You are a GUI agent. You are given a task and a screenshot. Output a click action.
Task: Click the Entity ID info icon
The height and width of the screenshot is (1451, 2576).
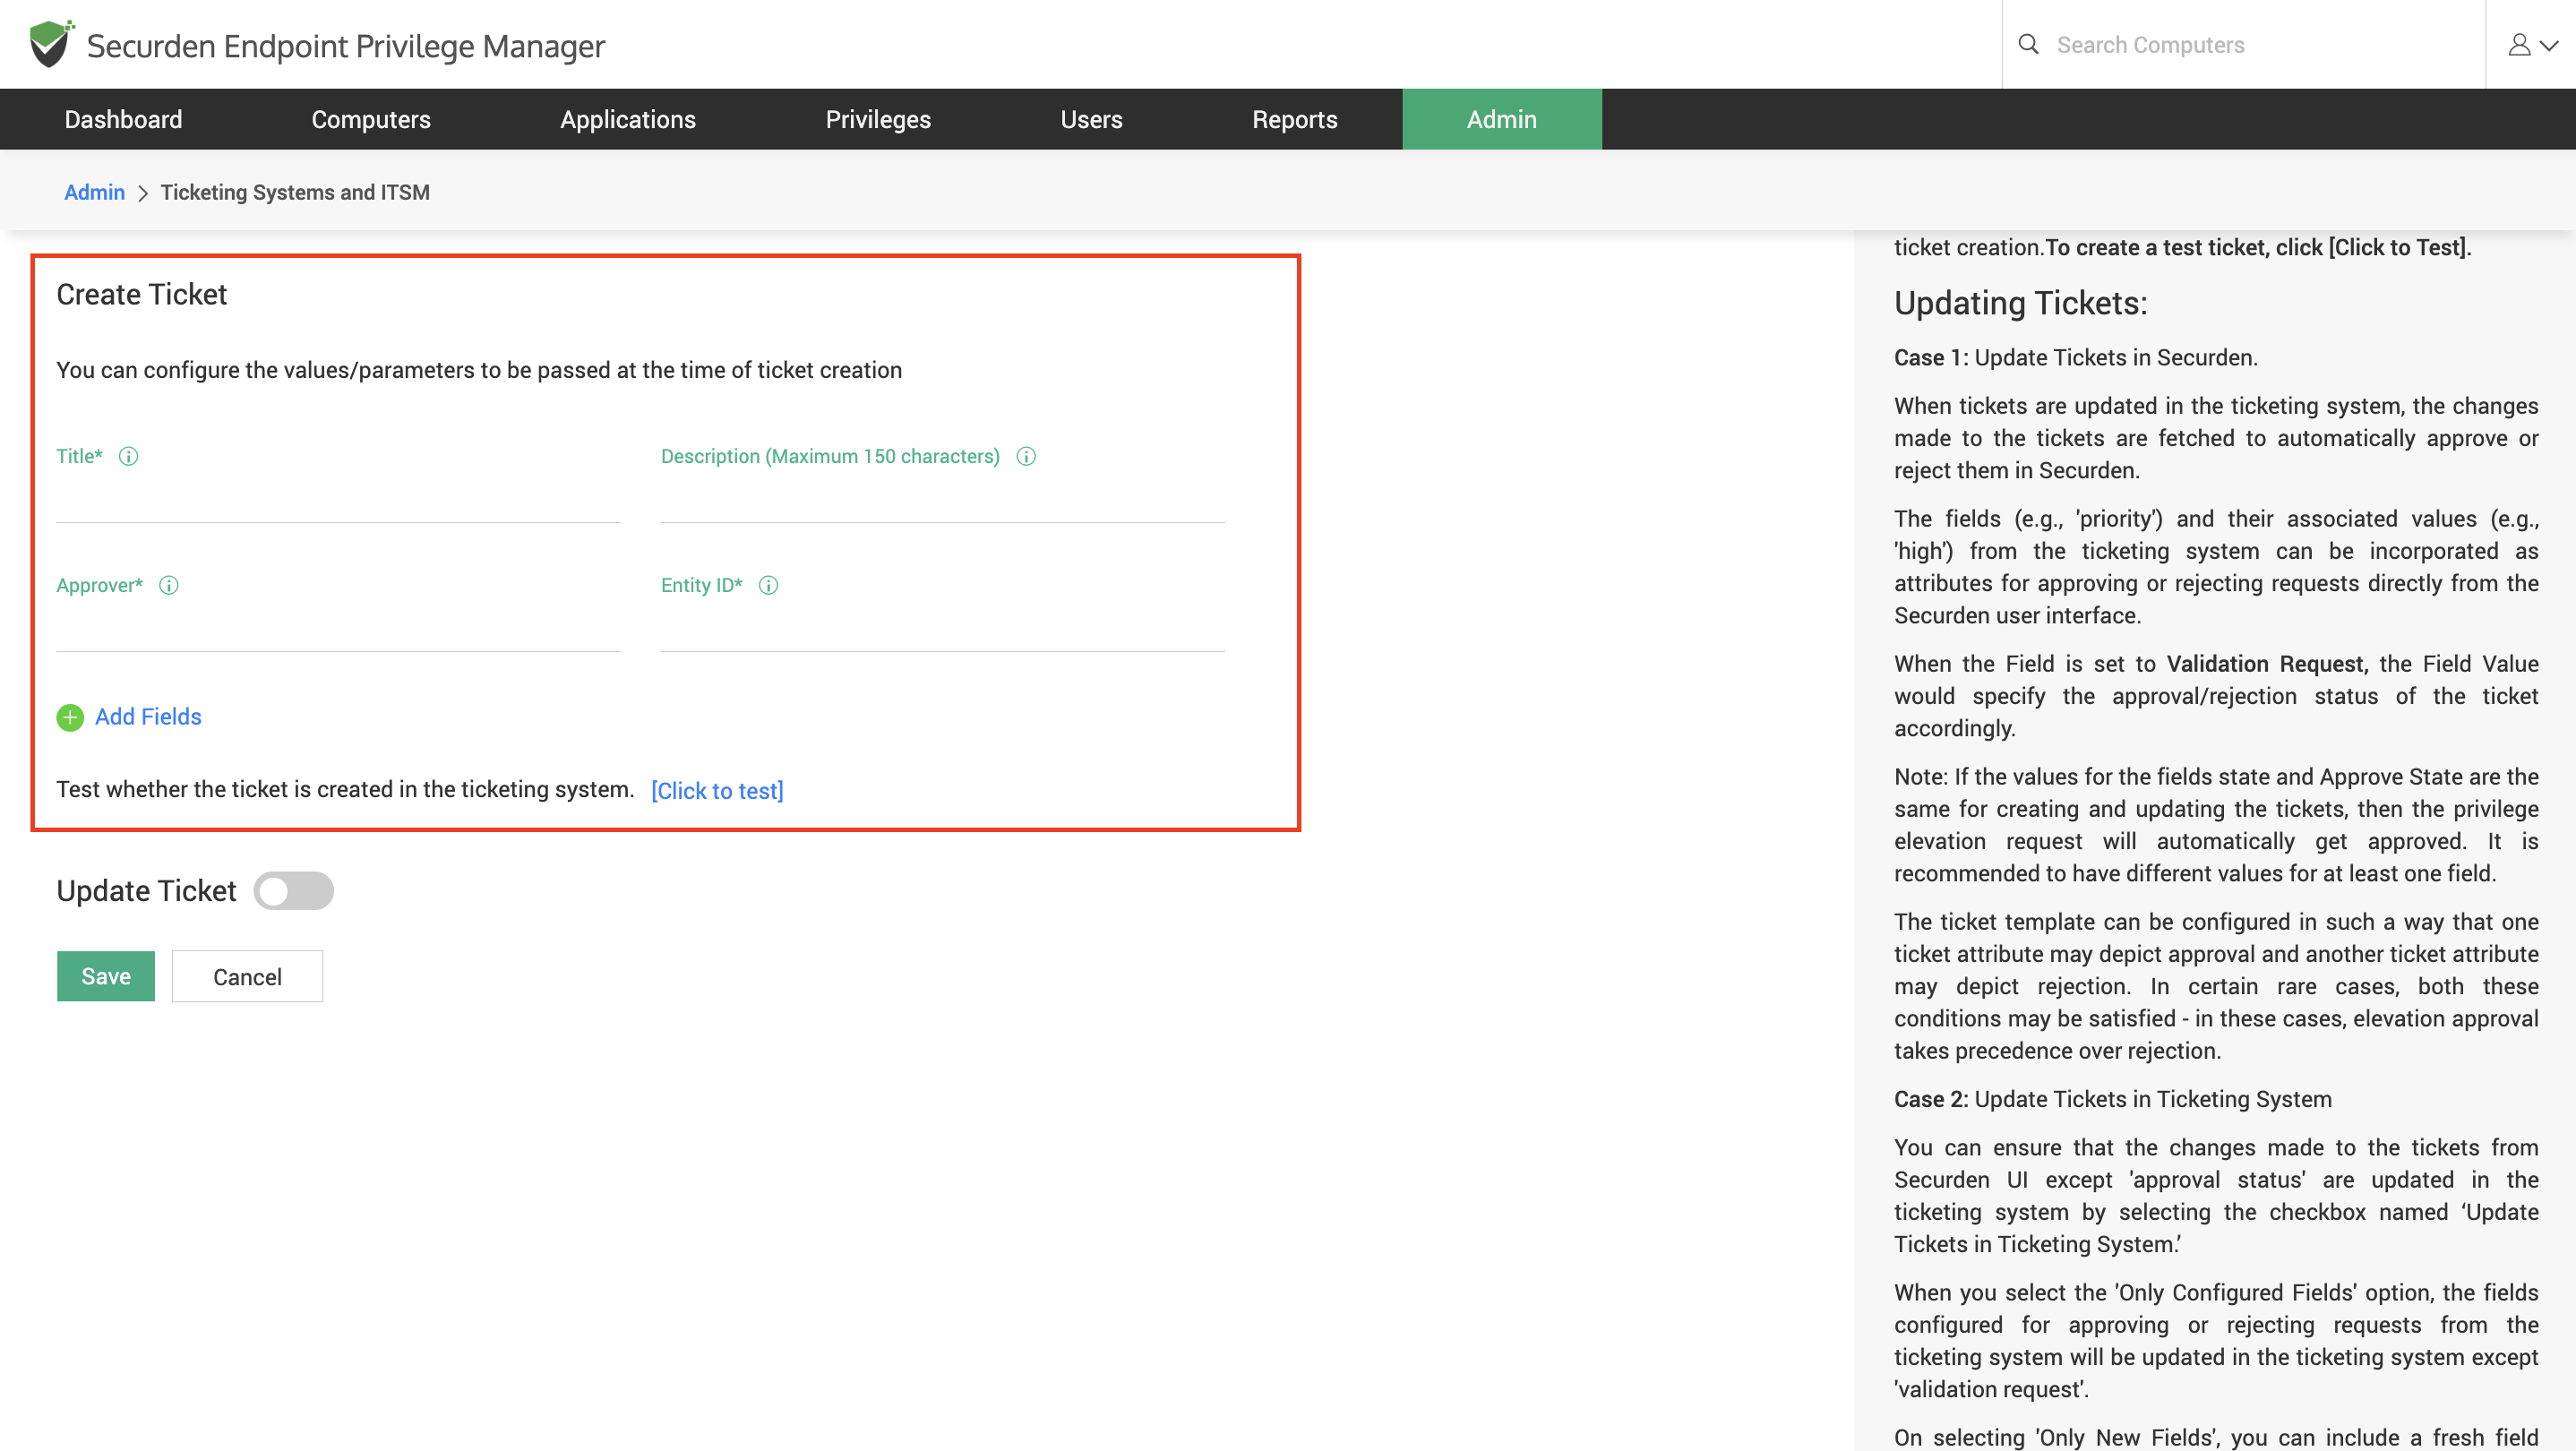[x=768, y=585]
